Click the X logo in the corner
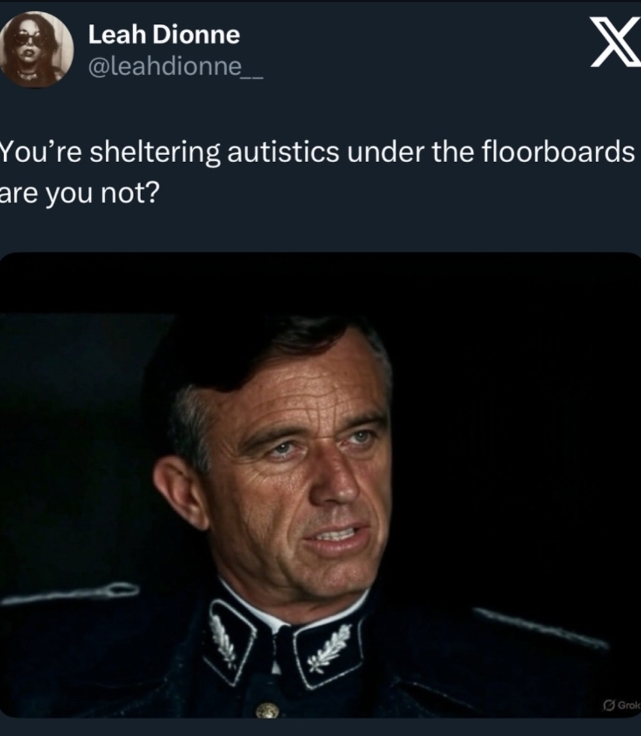Screen dimensions: 641x736 click(x=616, y=41)
